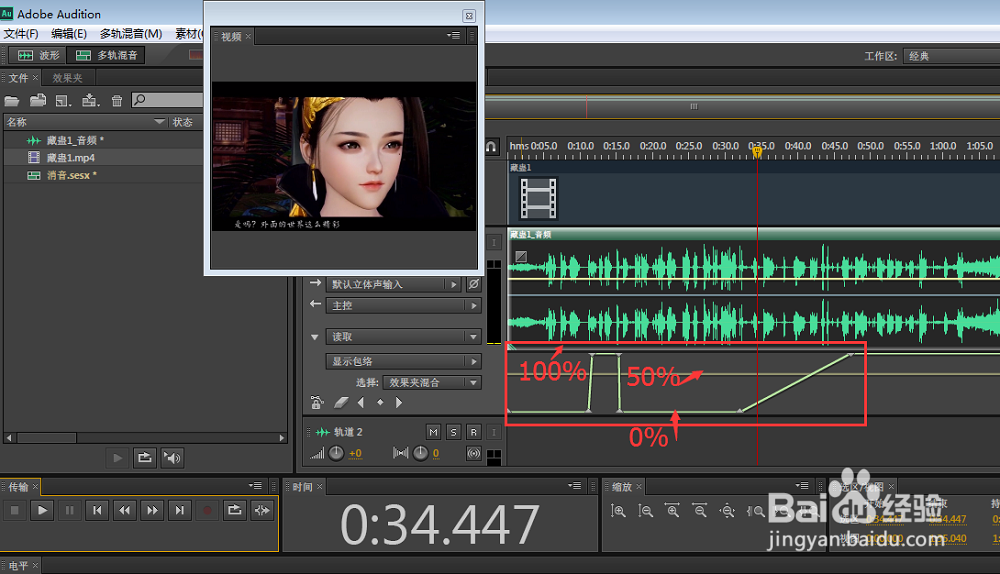
Task: Sort by 名称 column dropdown arrow
Action: (159, 121)
